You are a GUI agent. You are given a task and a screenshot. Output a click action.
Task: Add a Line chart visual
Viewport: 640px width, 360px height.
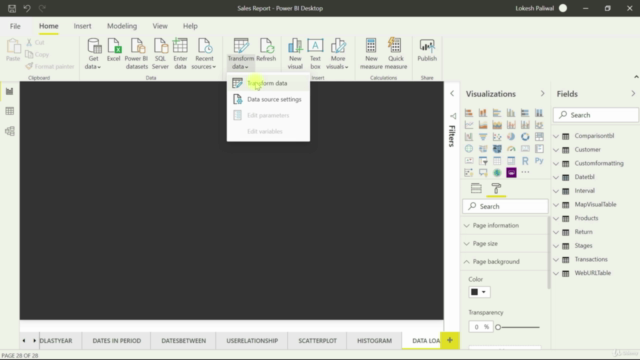coord(469,125)
